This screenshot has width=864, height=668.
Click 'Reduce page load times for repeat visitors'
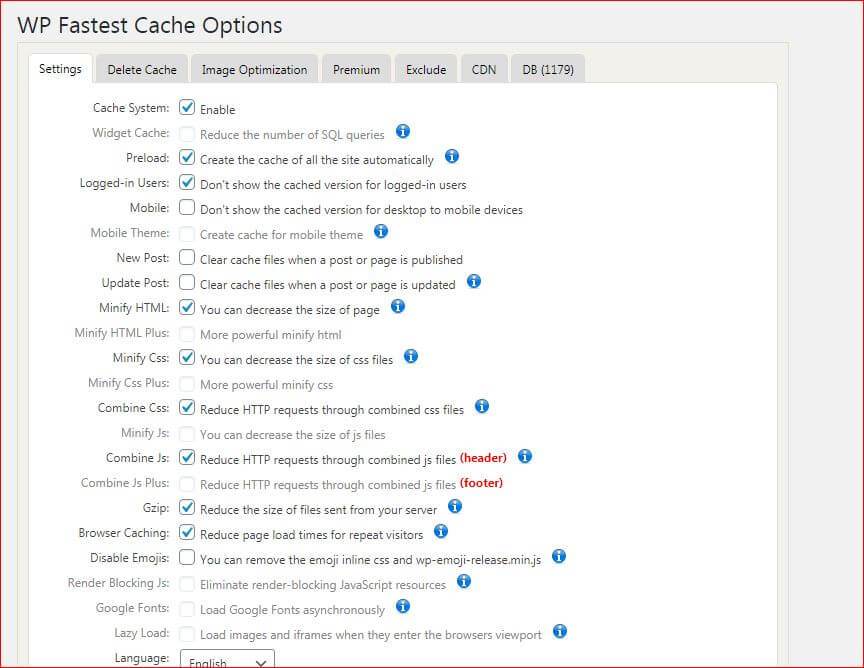pyautogui.click(x=311, y=535)
